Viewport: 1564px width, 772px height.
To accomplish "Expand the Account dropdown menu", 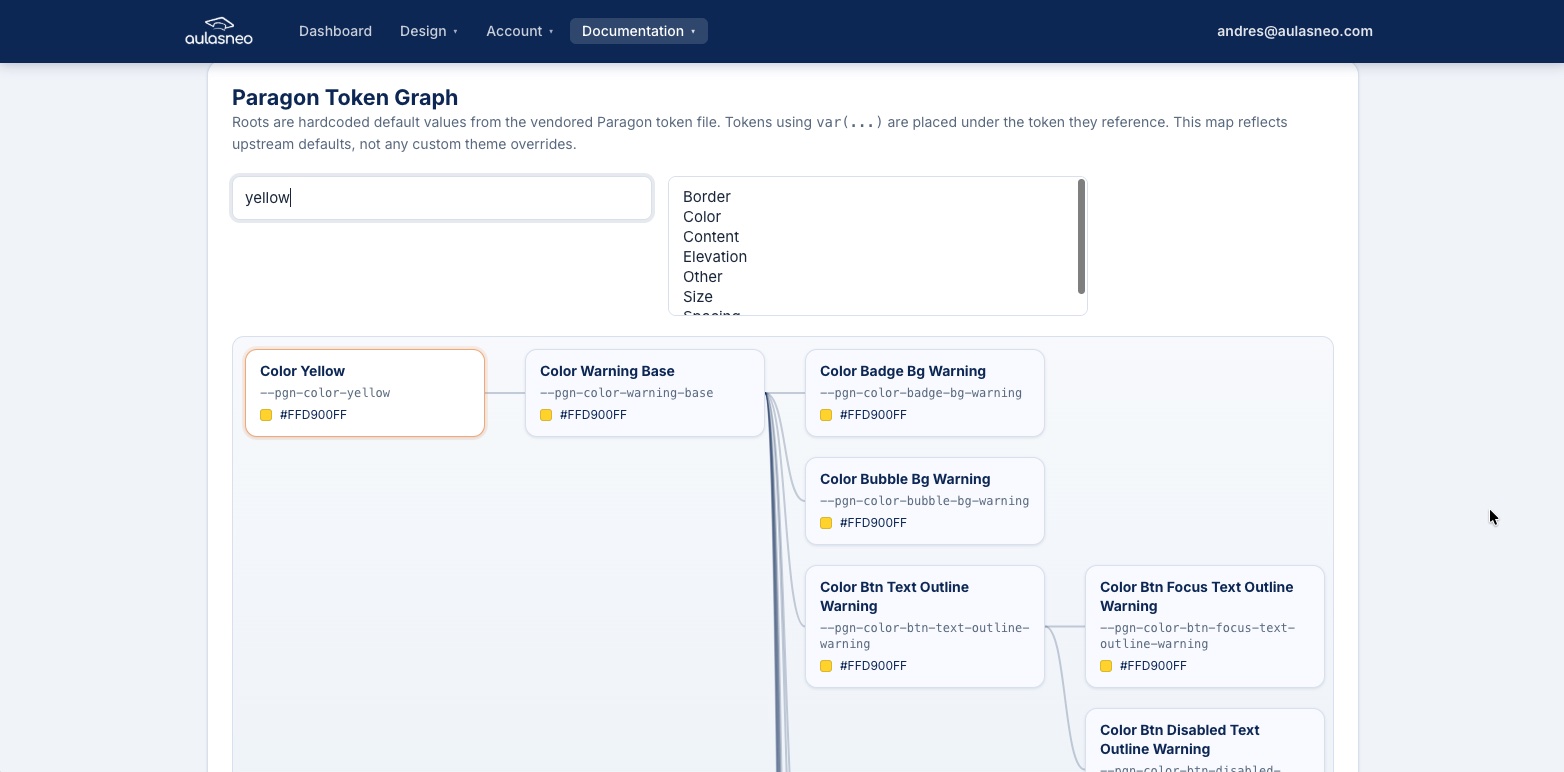I will tap(519, 31).
